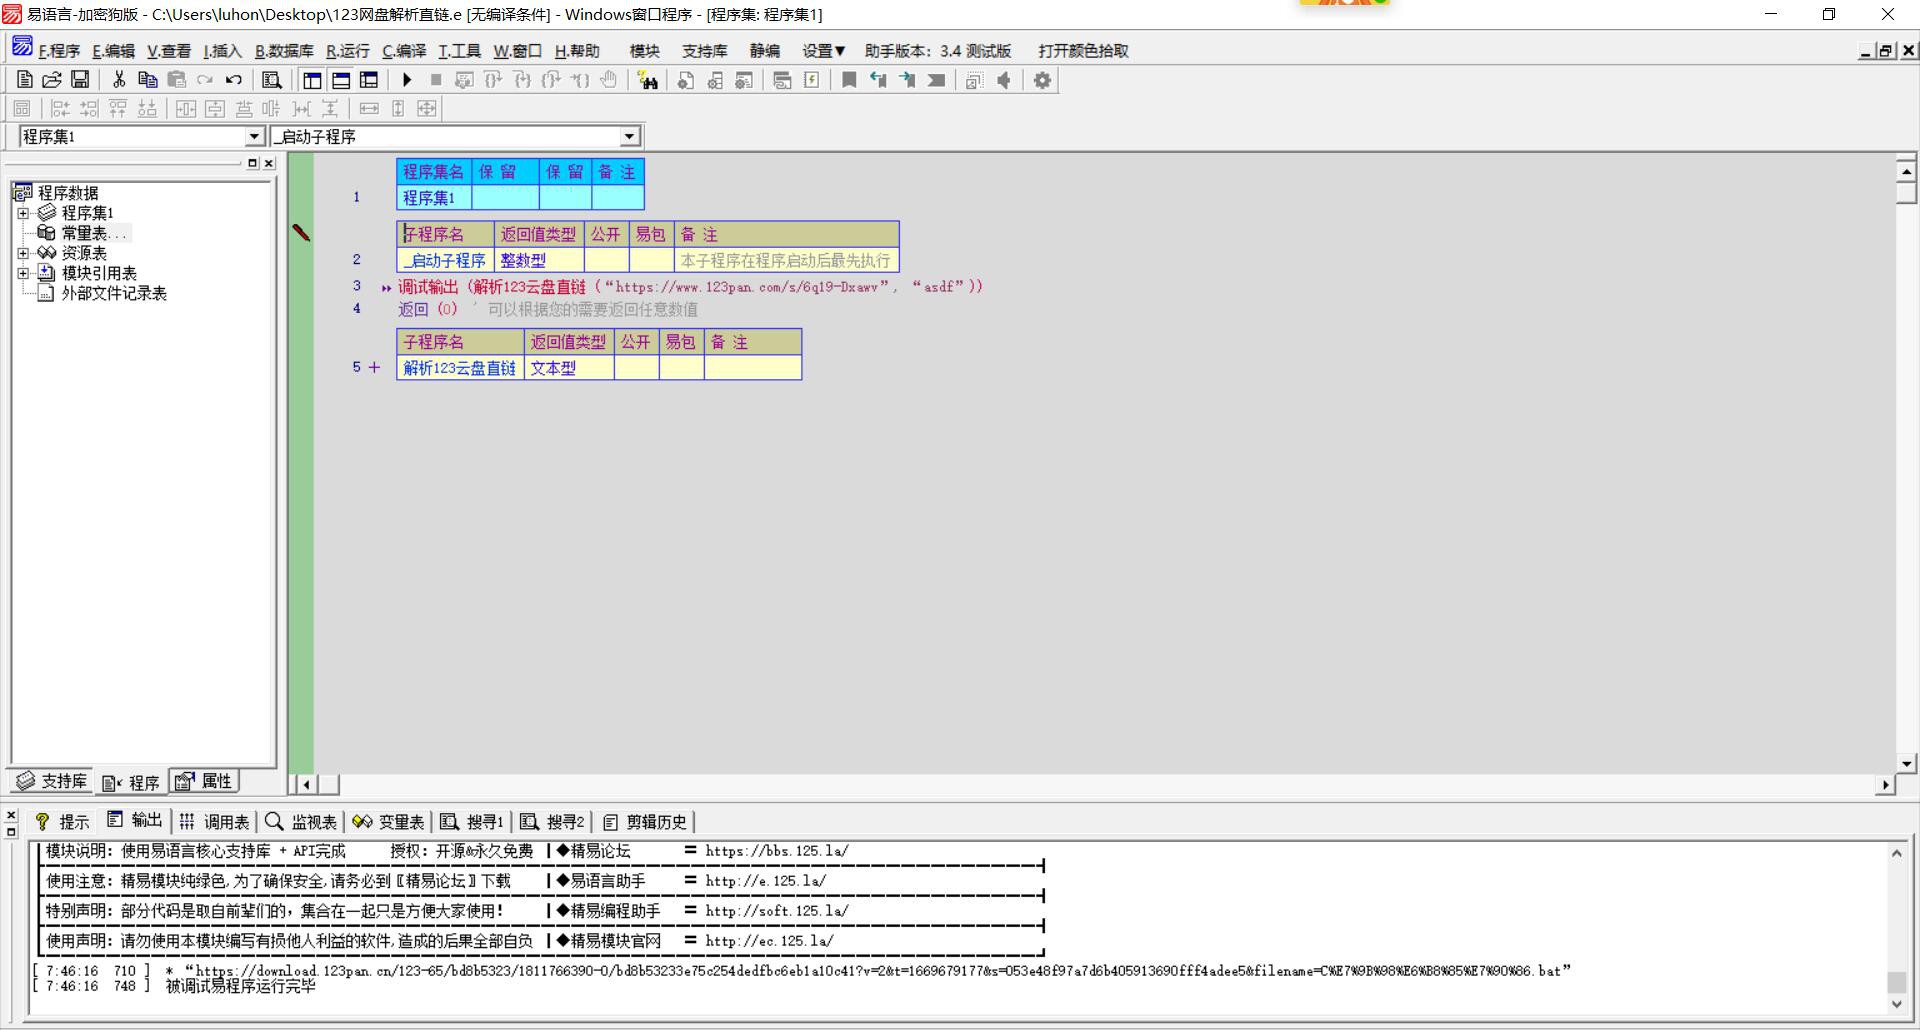
Task: Jump to previous bookmark icon
Action: pos(878,80)
